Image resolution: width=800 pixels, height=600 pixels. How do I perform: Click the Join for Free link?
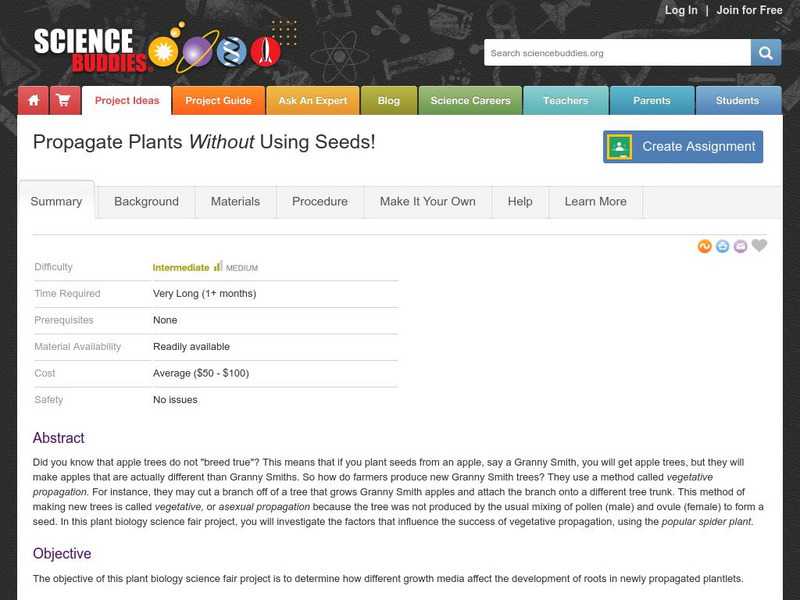(x=749, y=10)
